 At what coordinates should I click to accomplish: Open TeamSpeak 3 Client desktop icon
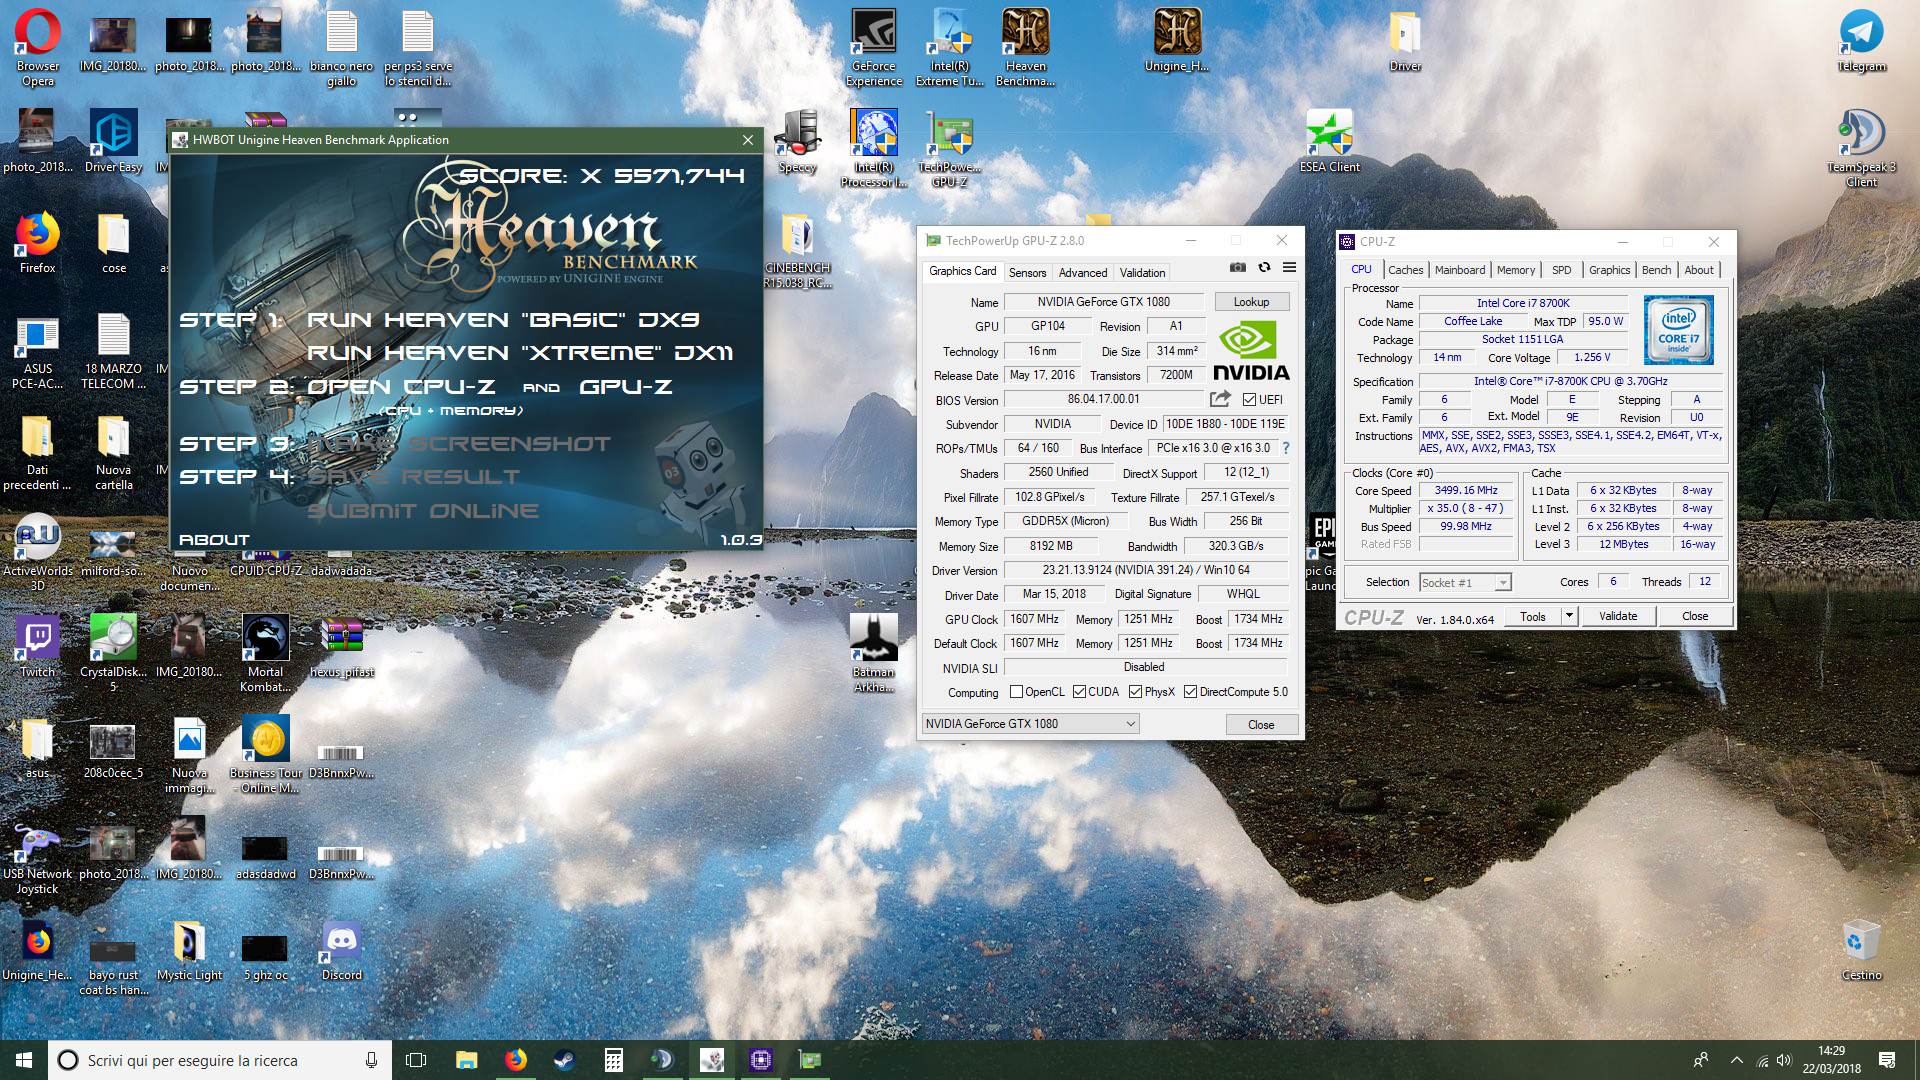(1861, 148)
